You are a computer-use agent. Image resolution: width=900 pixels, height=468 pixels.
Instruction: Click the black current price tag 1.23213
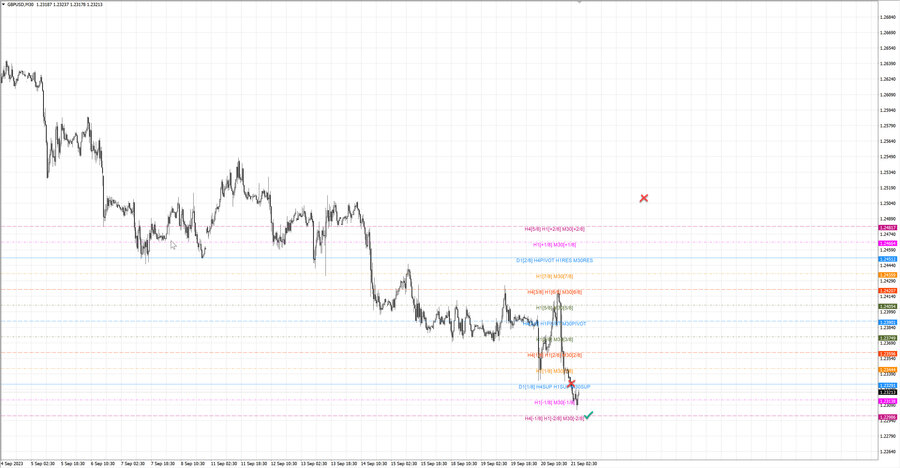pos(888,392)
